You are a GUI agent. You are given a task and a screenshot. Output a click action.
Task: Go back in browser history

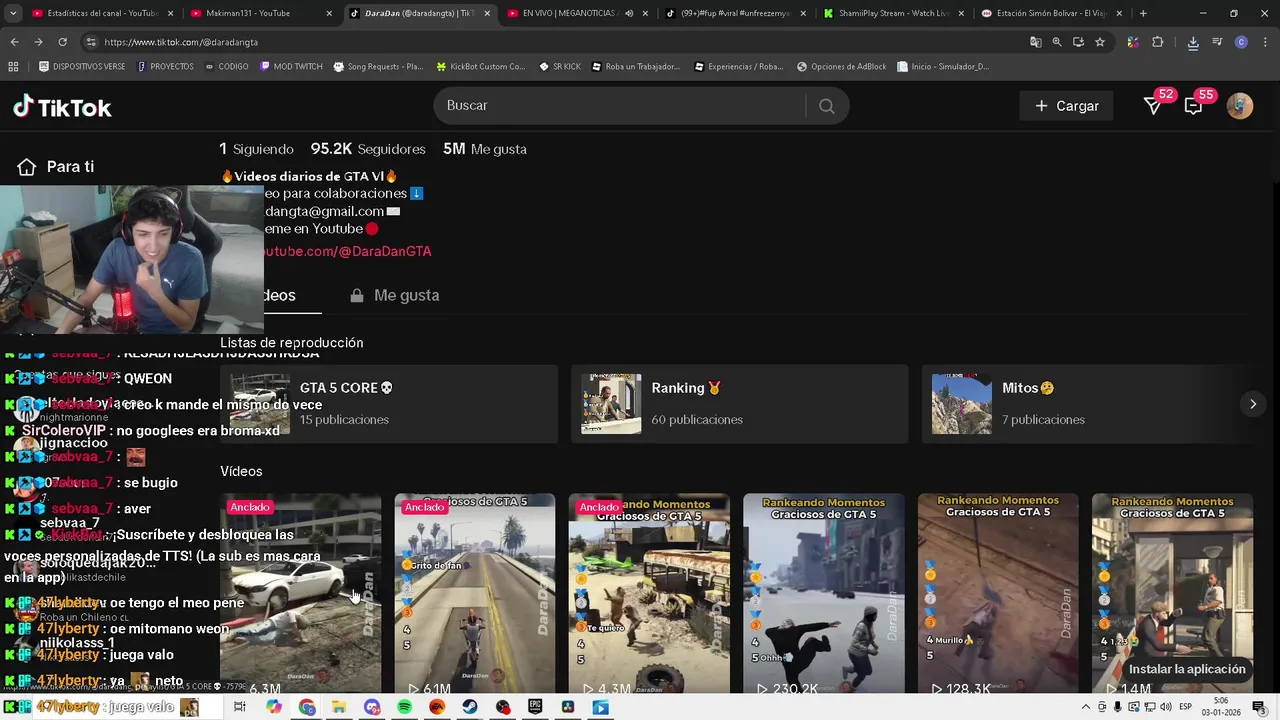point(14,42)
